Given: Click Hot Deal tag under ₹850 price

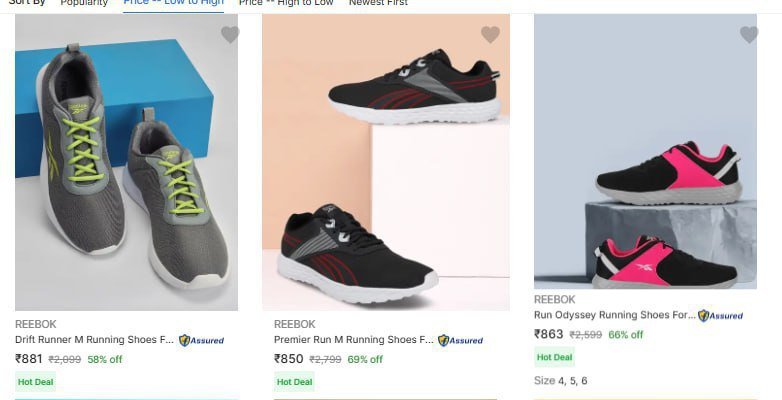Looking at the screenshot, I should pos(294,382).
